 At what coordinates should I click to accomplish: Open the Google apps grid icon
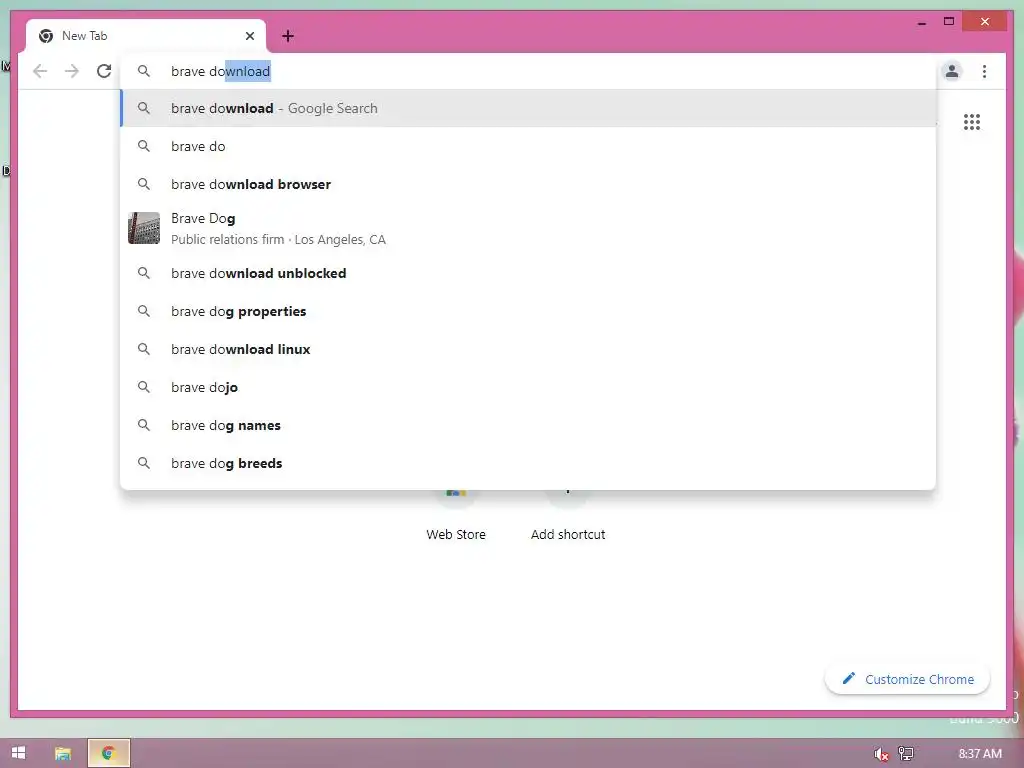[972, 122]
